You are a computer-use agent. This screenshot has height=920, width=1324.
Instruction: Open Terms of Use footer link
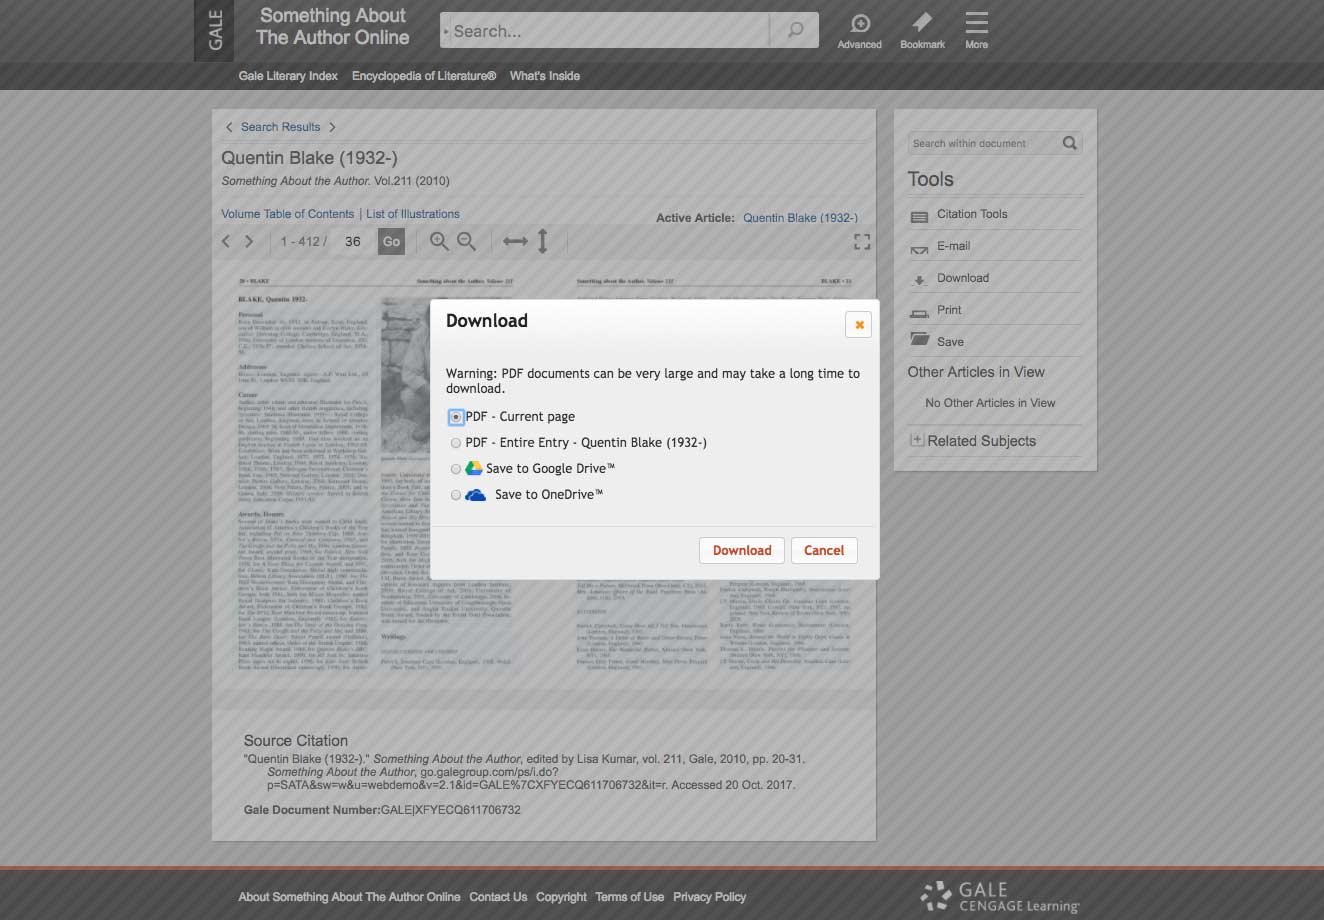[629, 897]
